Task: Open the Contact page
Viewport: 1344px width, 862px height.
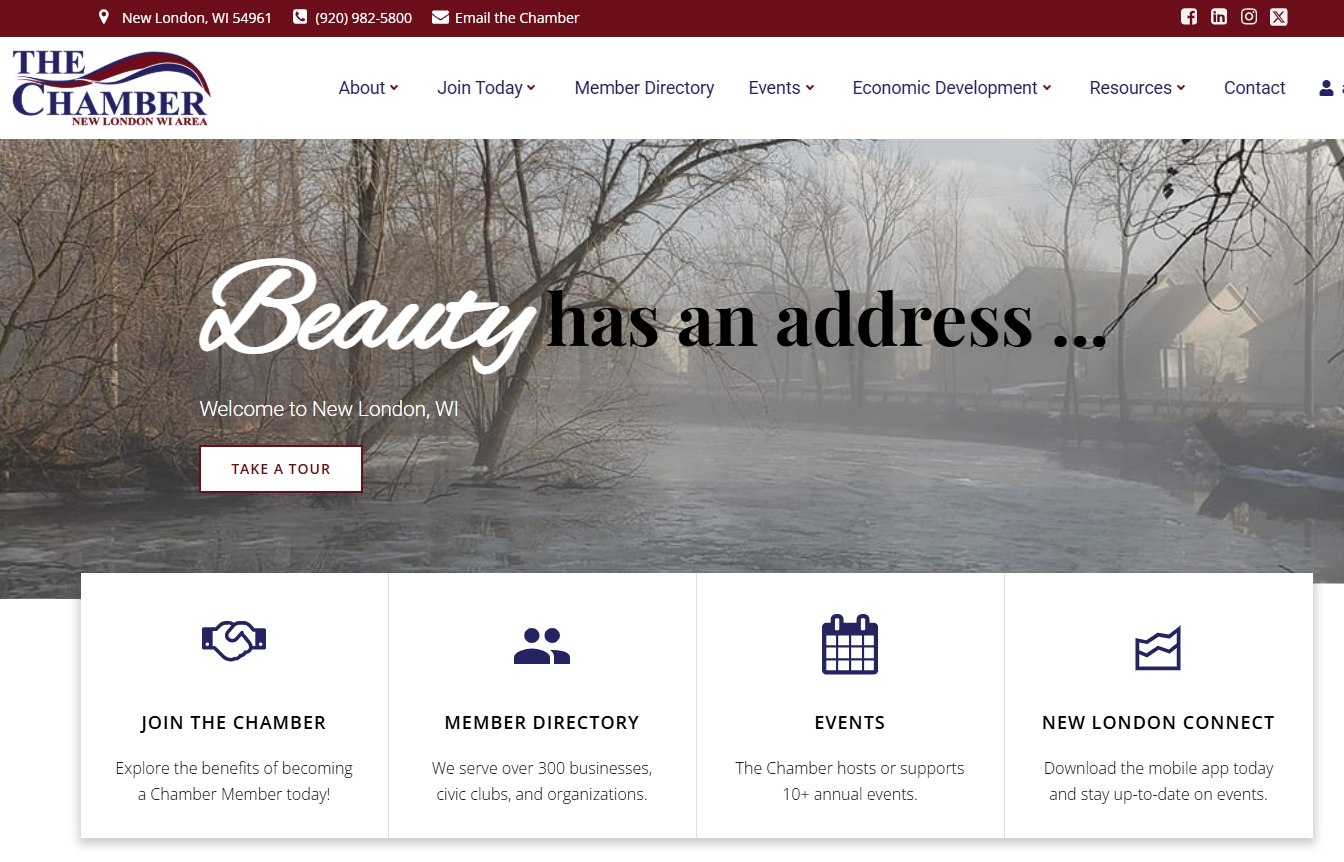Action: click(1254, 88)
